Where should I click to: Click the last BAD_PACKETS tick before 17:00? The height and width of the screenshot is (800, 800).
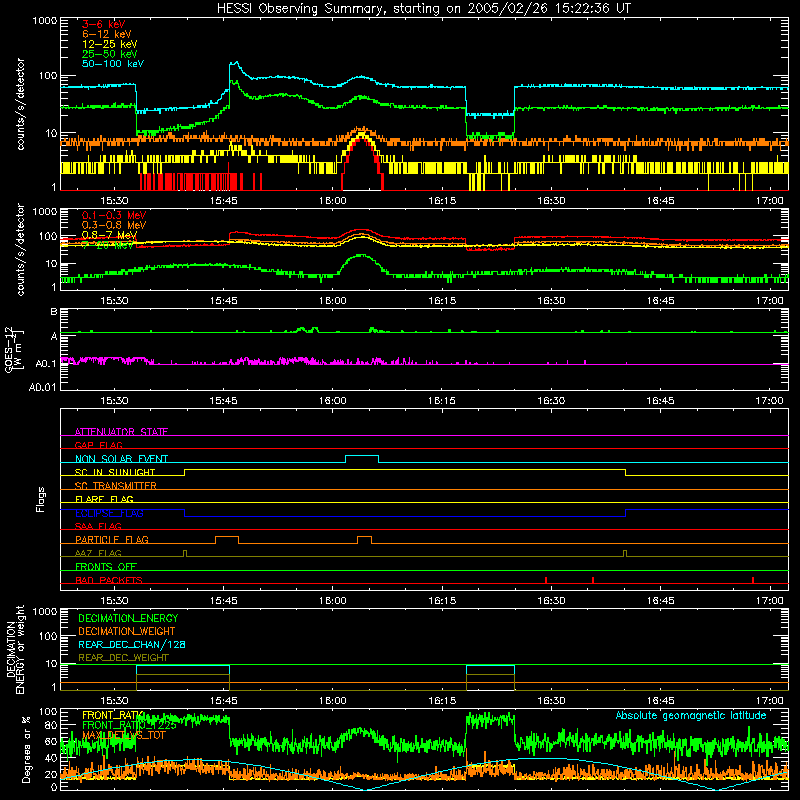(753, 580)
